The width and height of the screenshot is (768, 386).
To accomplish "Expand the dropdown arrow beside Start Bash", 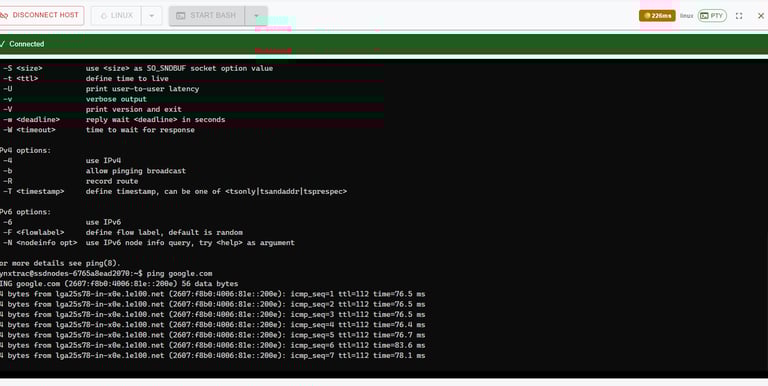I will 256,16.
